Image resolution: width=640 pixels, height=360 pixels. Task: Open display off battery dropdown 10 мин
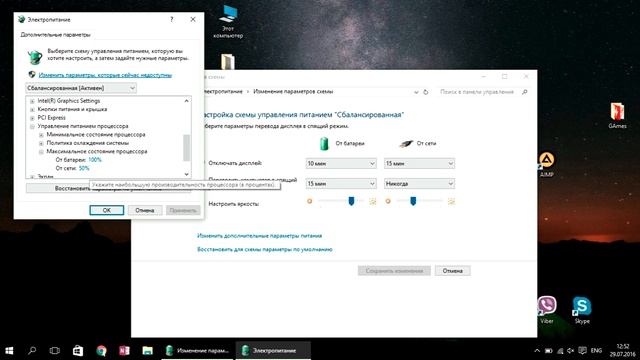(340, 163)
